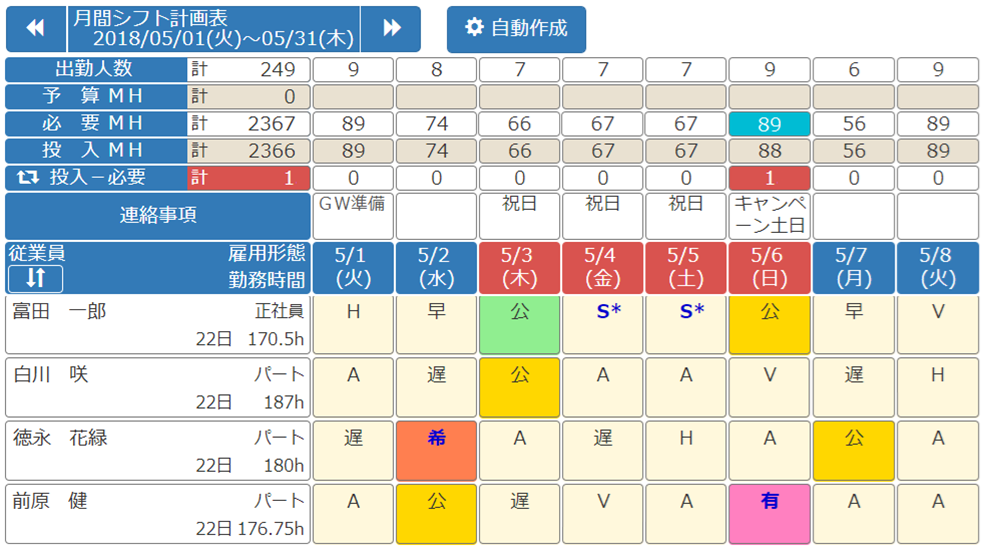
Task: Click the GW準備 note cell
Action: tap(353, 216)
